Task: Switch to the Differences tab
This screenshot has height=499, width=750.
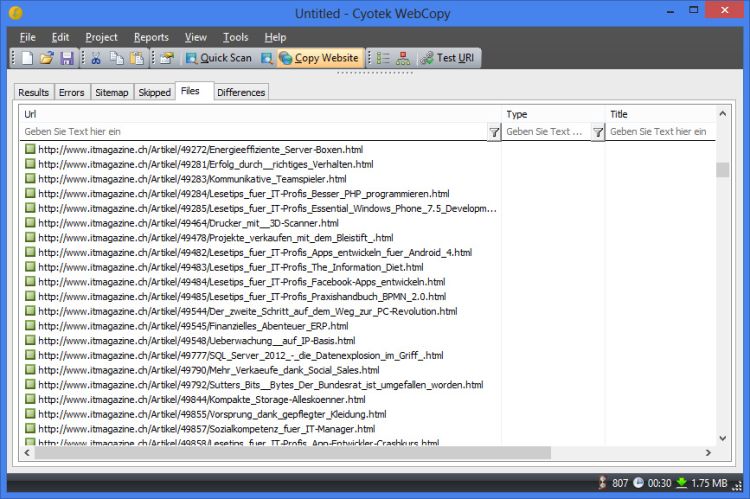Action: [241, 92]
